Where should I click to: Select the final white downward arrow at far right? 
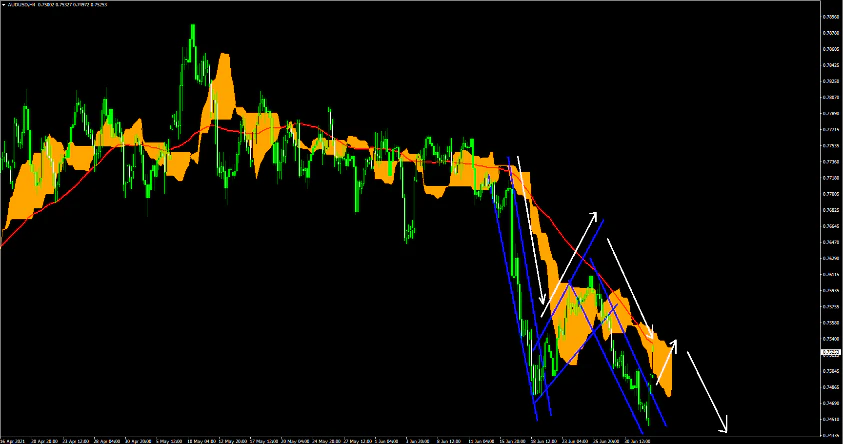[x=706, y=390]
